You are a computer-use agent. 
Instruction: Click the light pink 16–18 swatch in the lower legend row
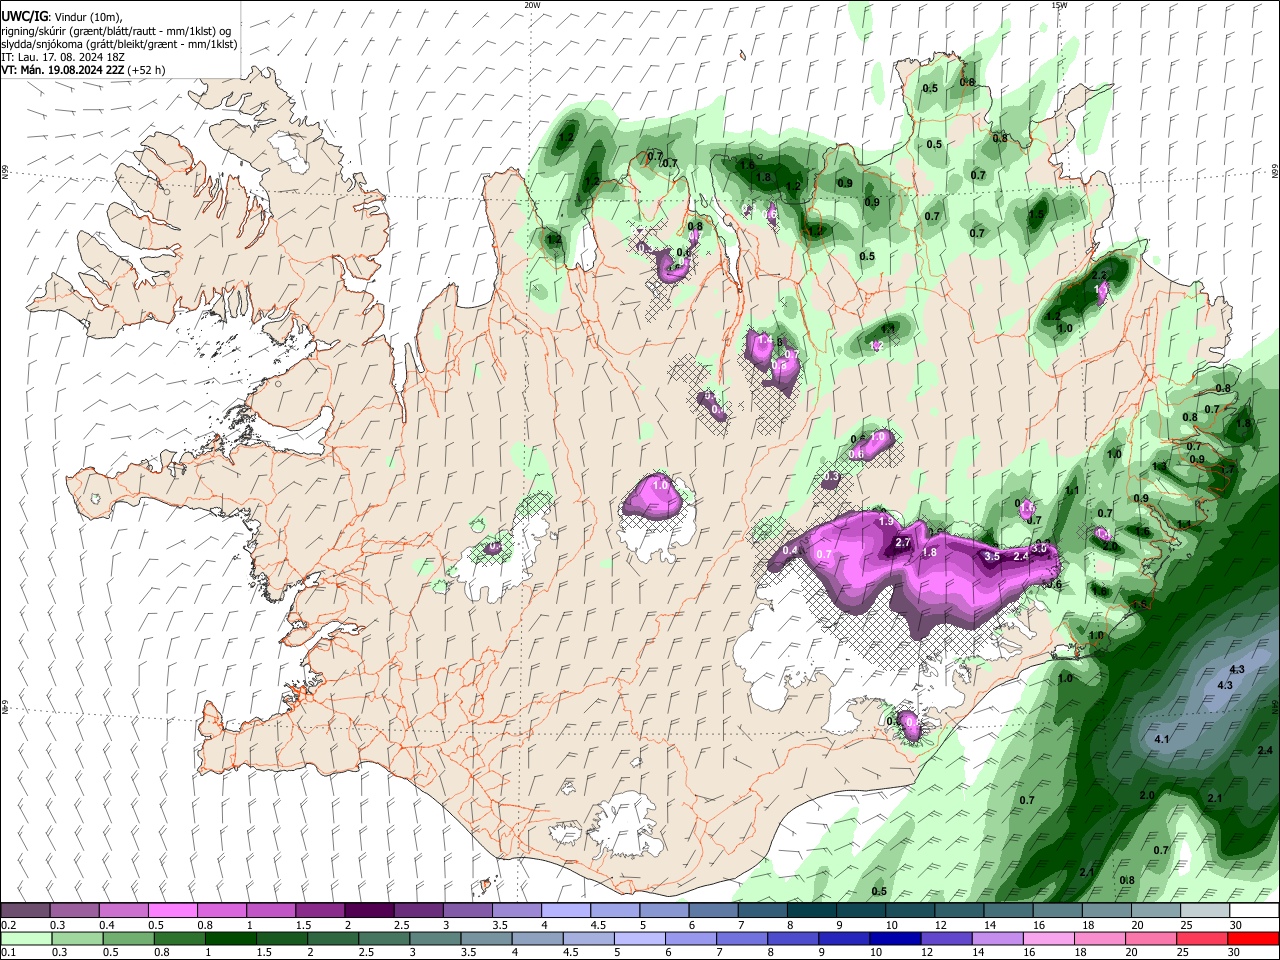[1050, 938]
